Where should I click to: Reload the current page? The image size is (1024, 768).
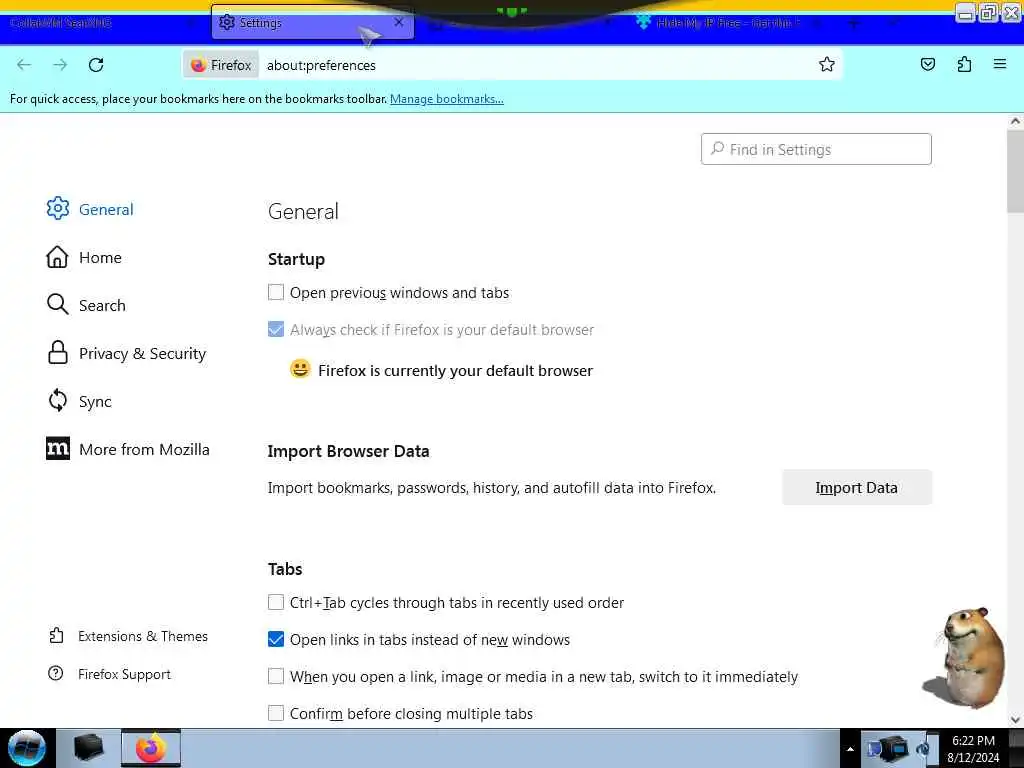[96, 65]
